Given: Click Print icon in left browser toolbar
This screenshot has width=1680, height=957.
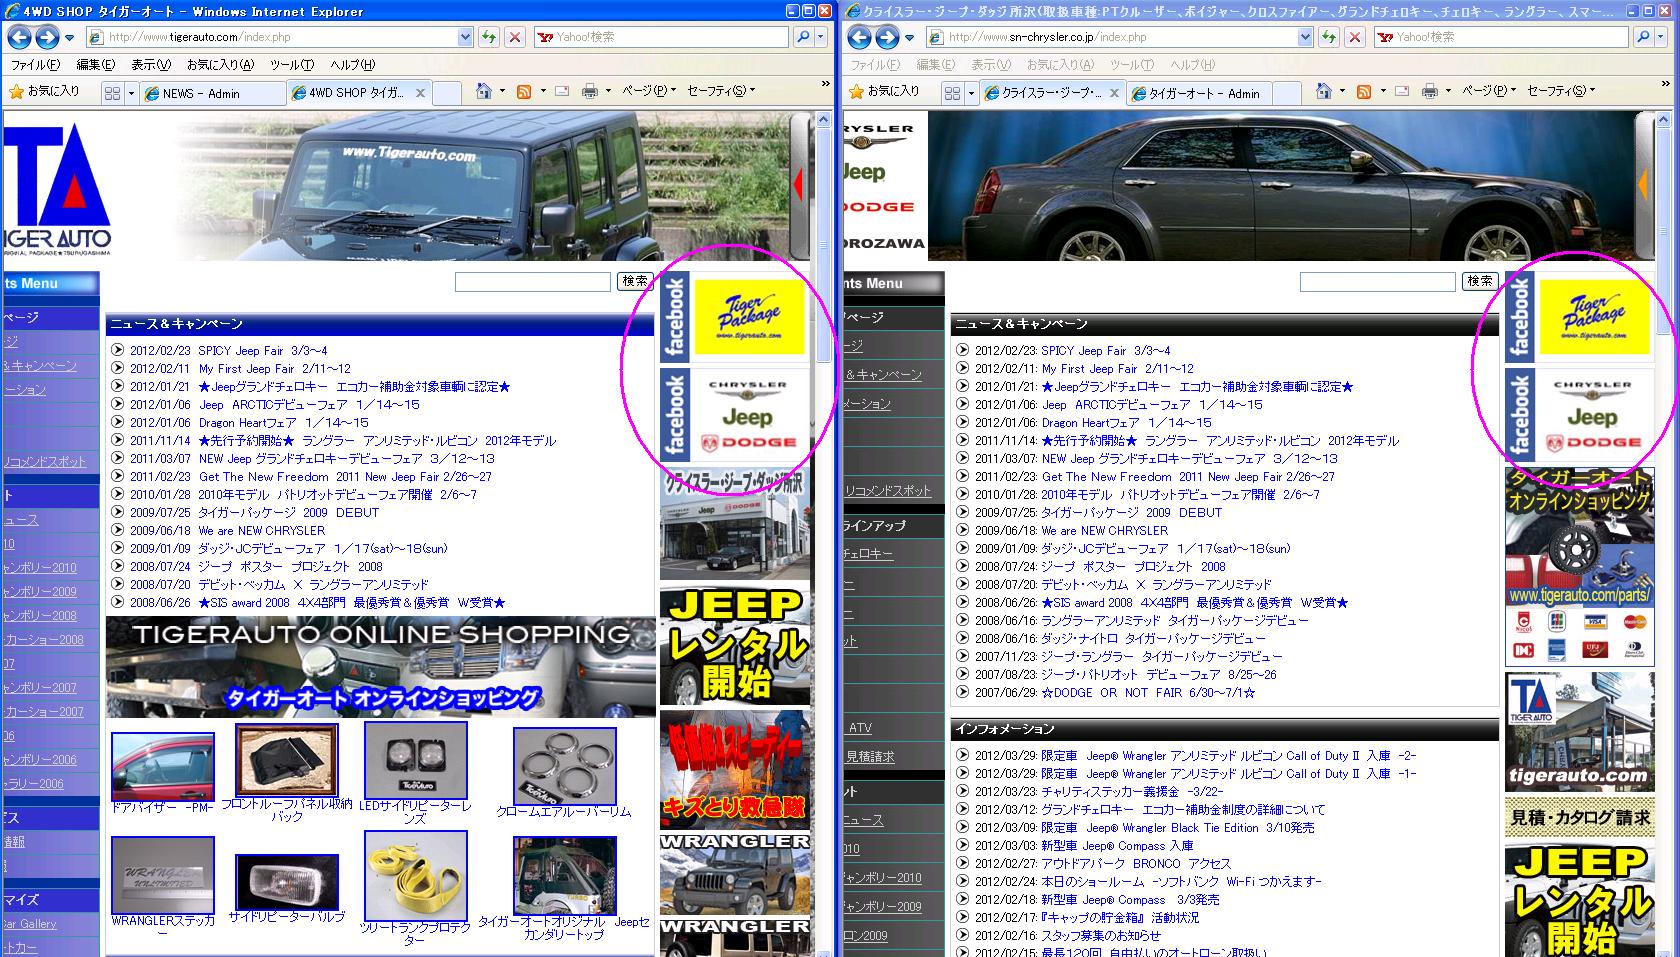Looking at the screenshot, I should [590, 91].
